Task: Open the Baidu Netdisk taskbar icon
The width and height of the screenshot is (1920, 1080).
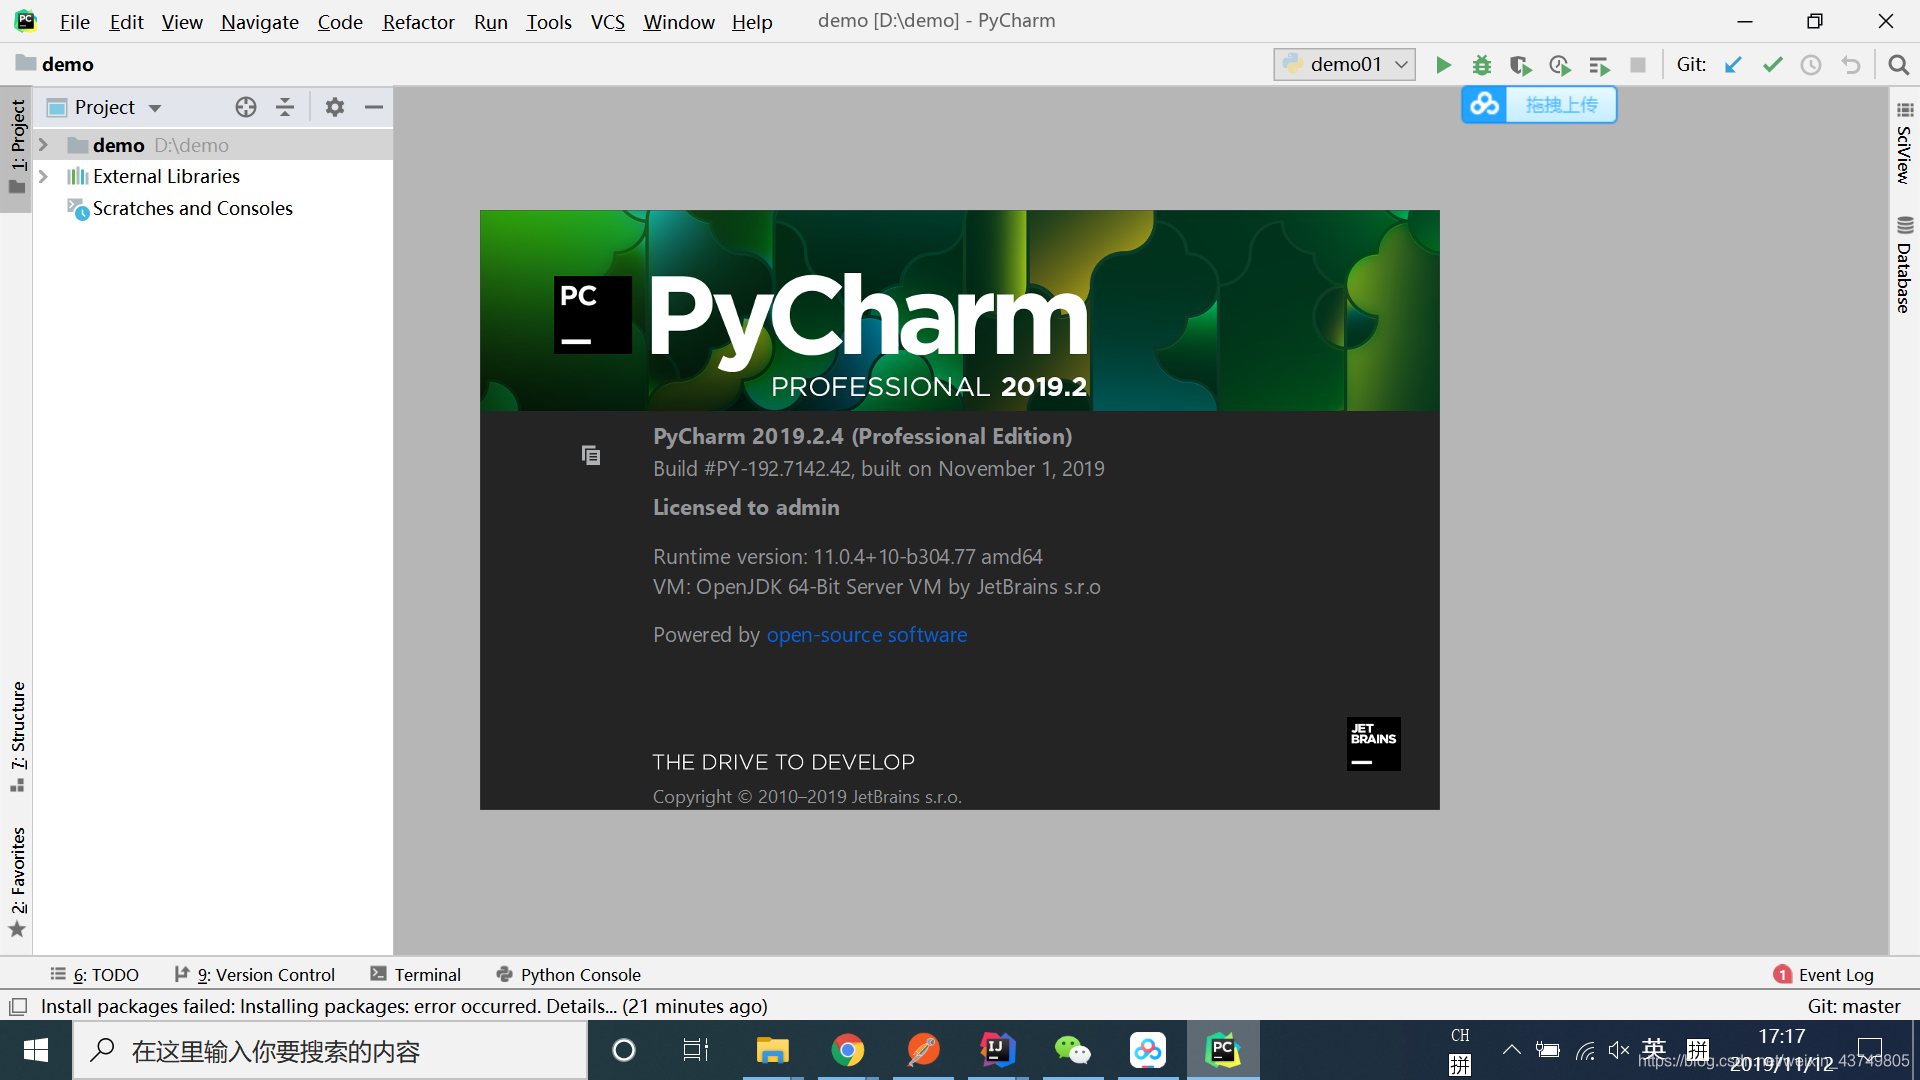Action: pos(1148,1050)
